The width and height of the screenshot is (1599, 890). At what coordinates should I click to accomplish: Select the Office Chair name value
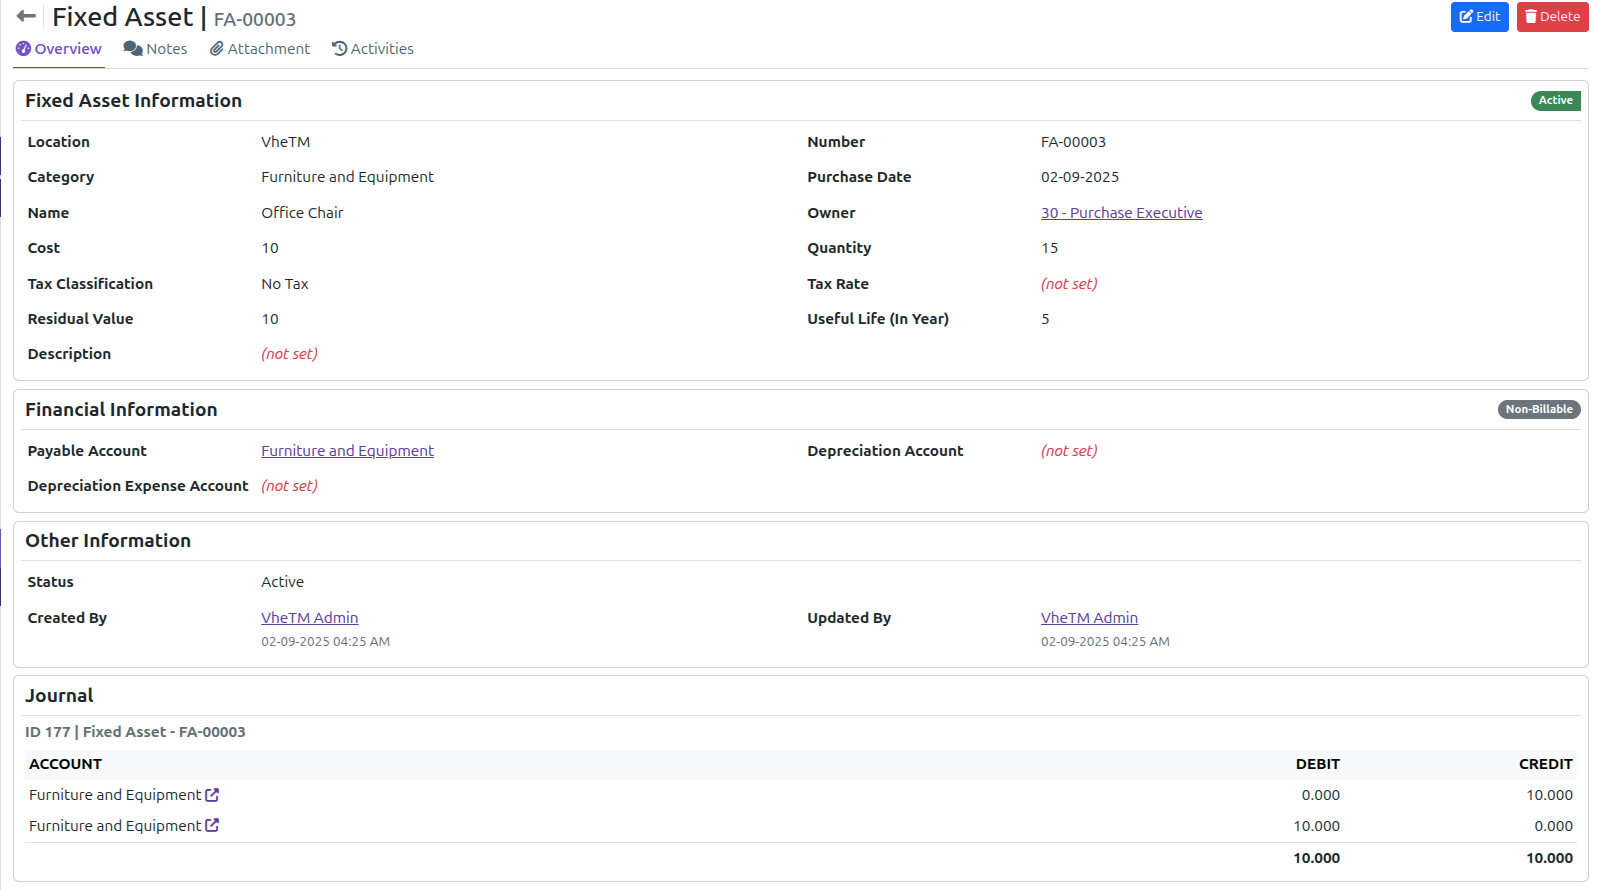pos(302,213)
